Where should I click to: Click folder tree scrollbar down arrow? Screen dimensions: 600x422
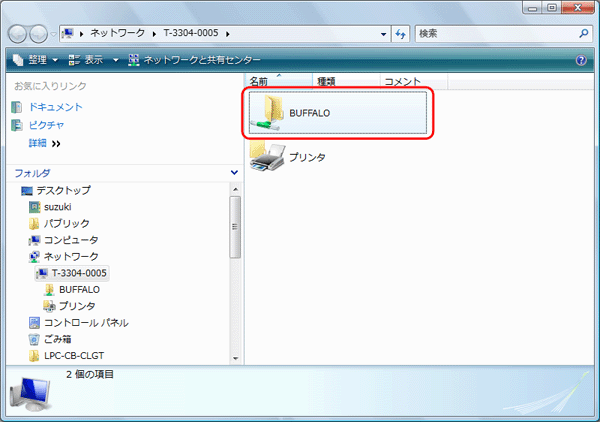[x=235, y=358]
